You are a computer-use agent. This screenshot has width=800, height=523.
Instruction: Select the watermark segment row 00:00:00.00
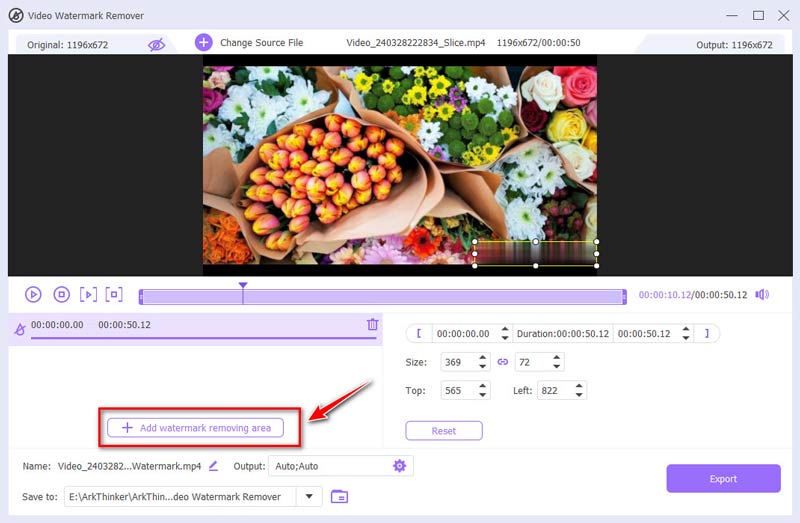point(195,329)
